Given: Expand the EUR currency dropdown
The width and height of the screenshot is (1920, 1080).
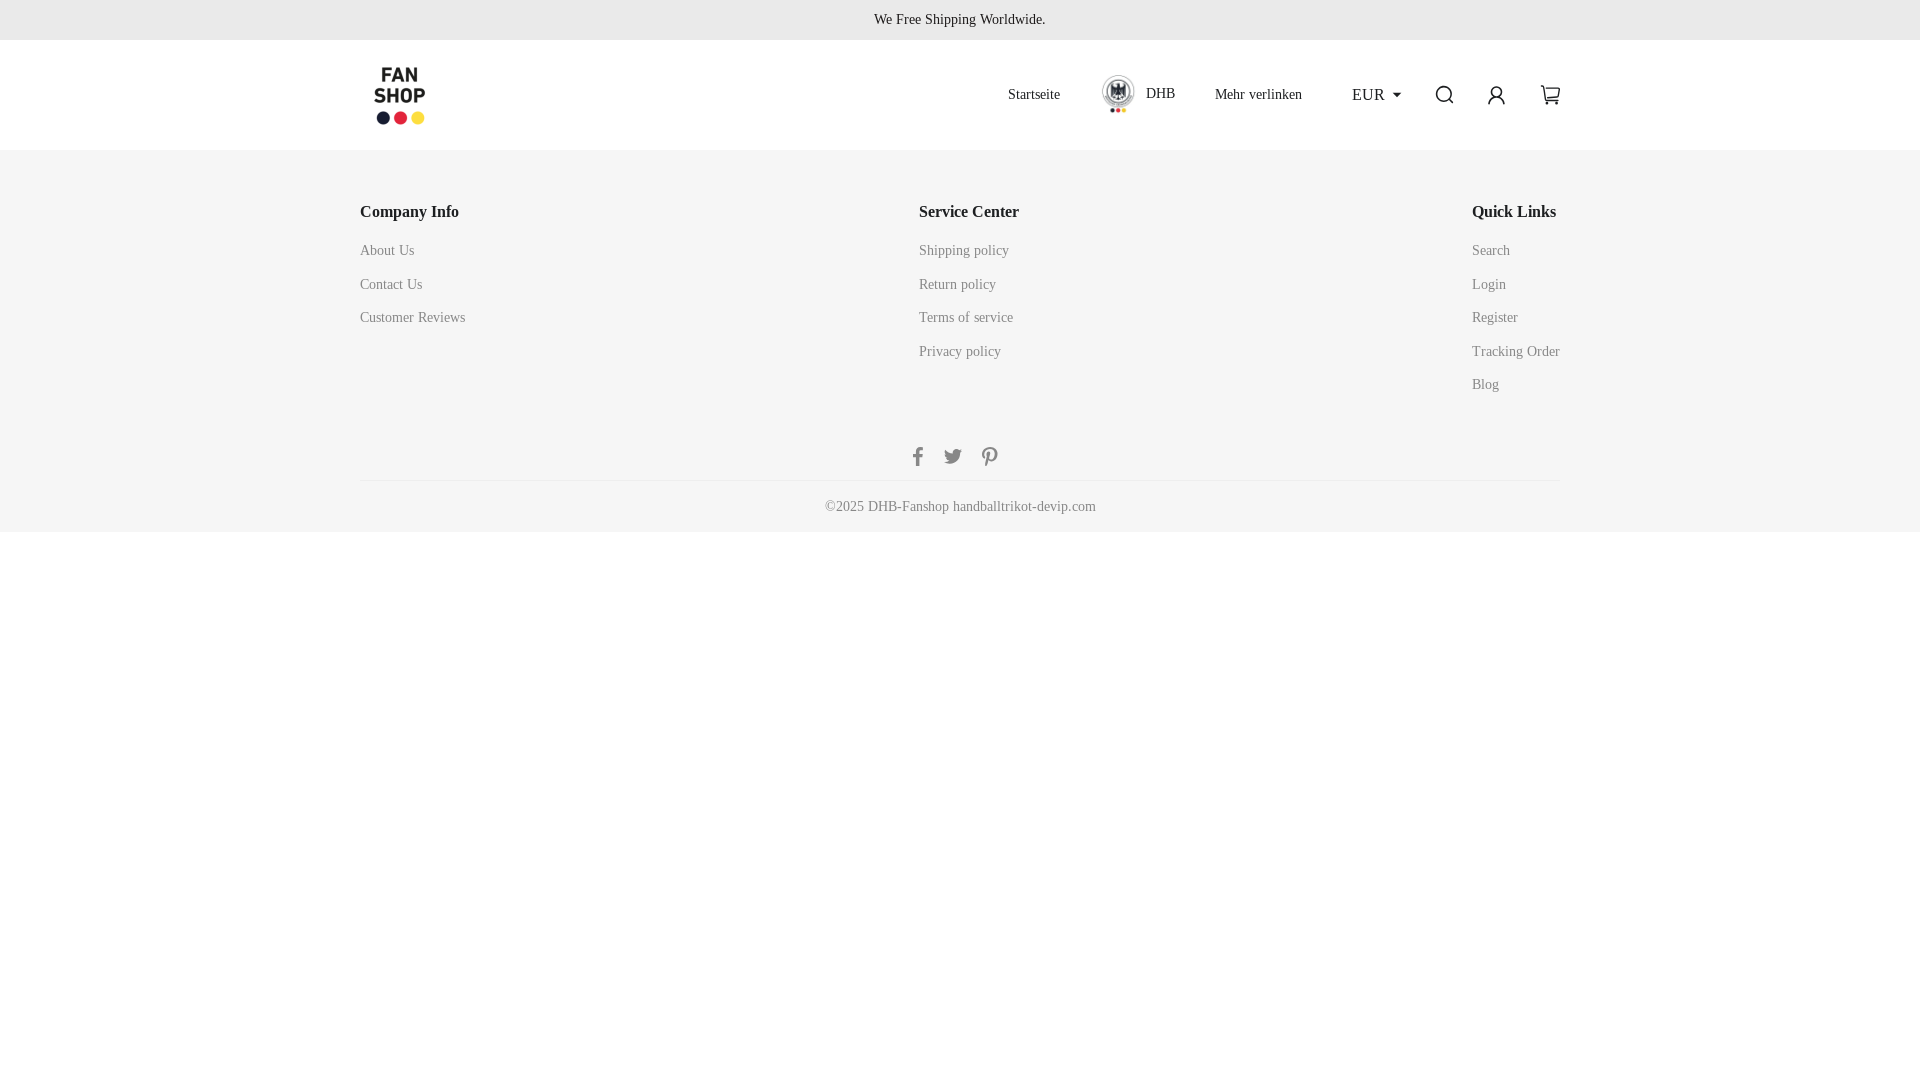Looking at the screenshot, I should click(x=1376, y=95).
